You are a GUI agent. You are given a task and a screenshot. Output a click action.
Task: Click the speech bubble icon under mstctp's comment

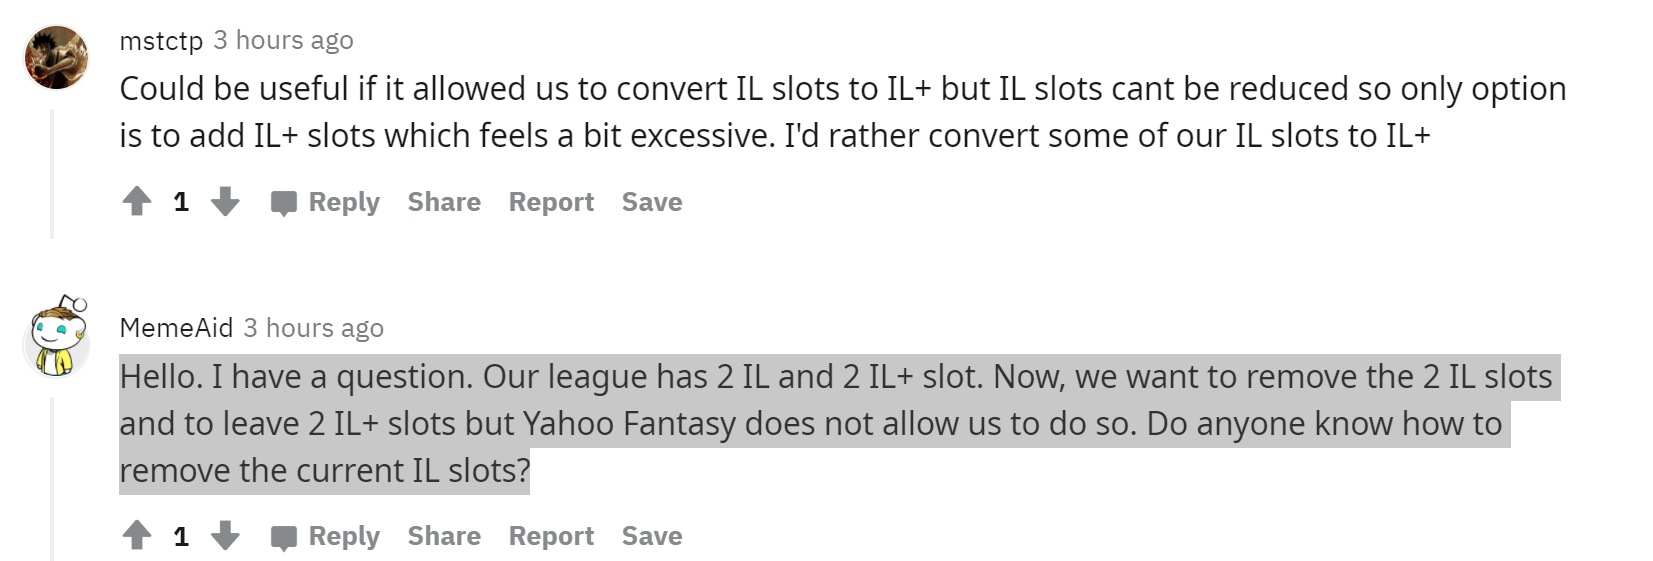tap(284, 203)
